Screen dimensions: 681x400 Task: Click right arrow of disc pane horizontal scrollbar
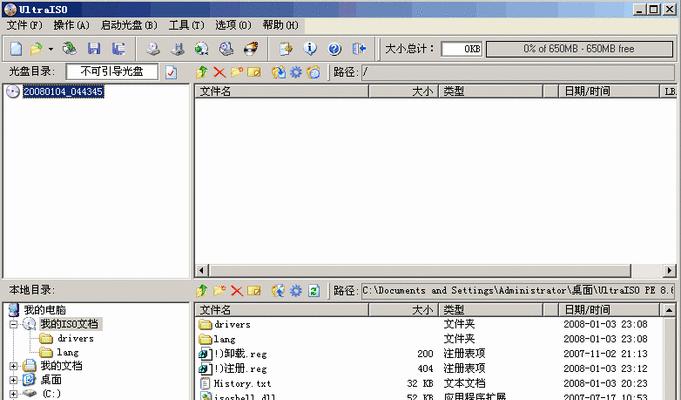point(669,270)
